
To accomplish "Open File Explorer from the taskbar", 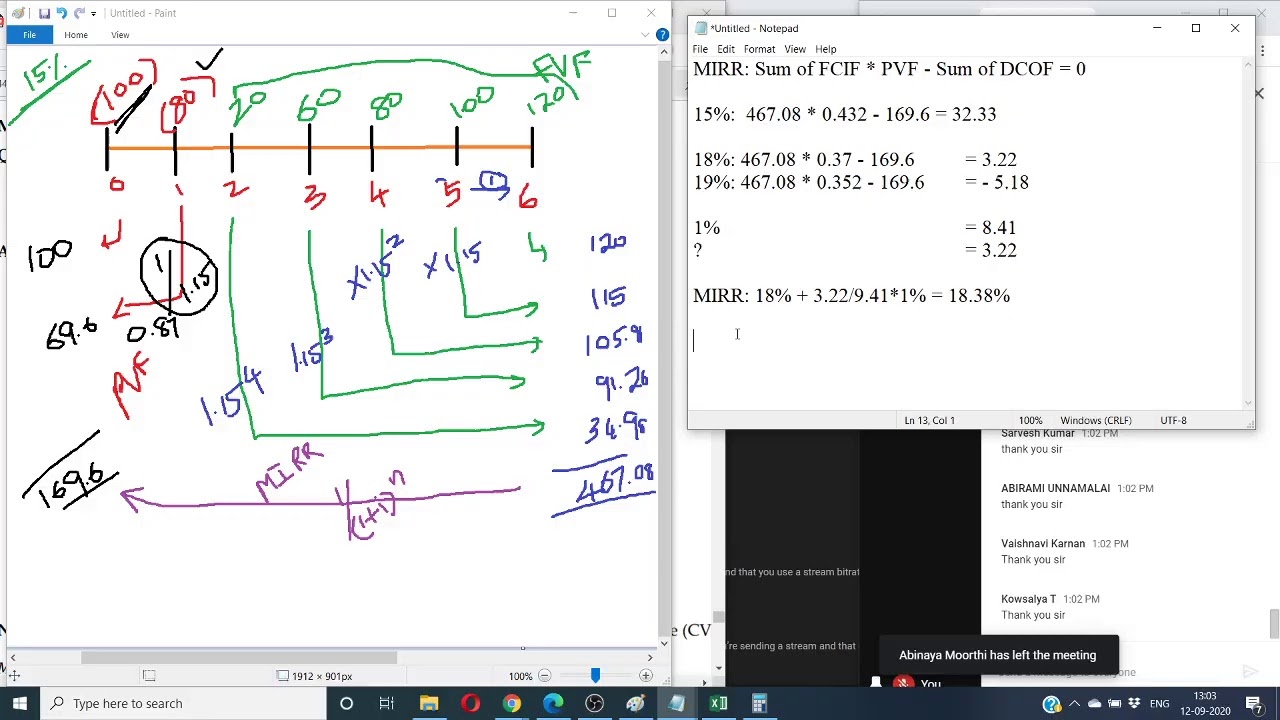I will [x=429, y=703].
